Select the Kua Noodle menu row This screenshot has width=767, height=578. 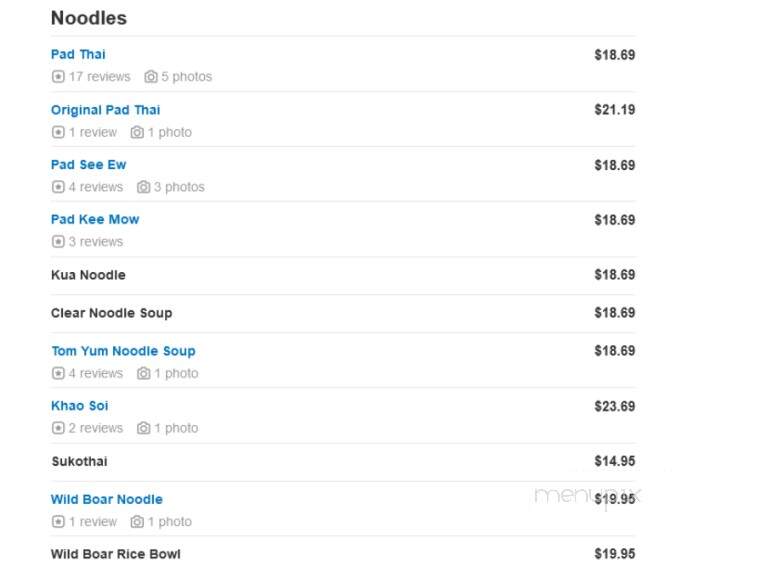(343, 275)
